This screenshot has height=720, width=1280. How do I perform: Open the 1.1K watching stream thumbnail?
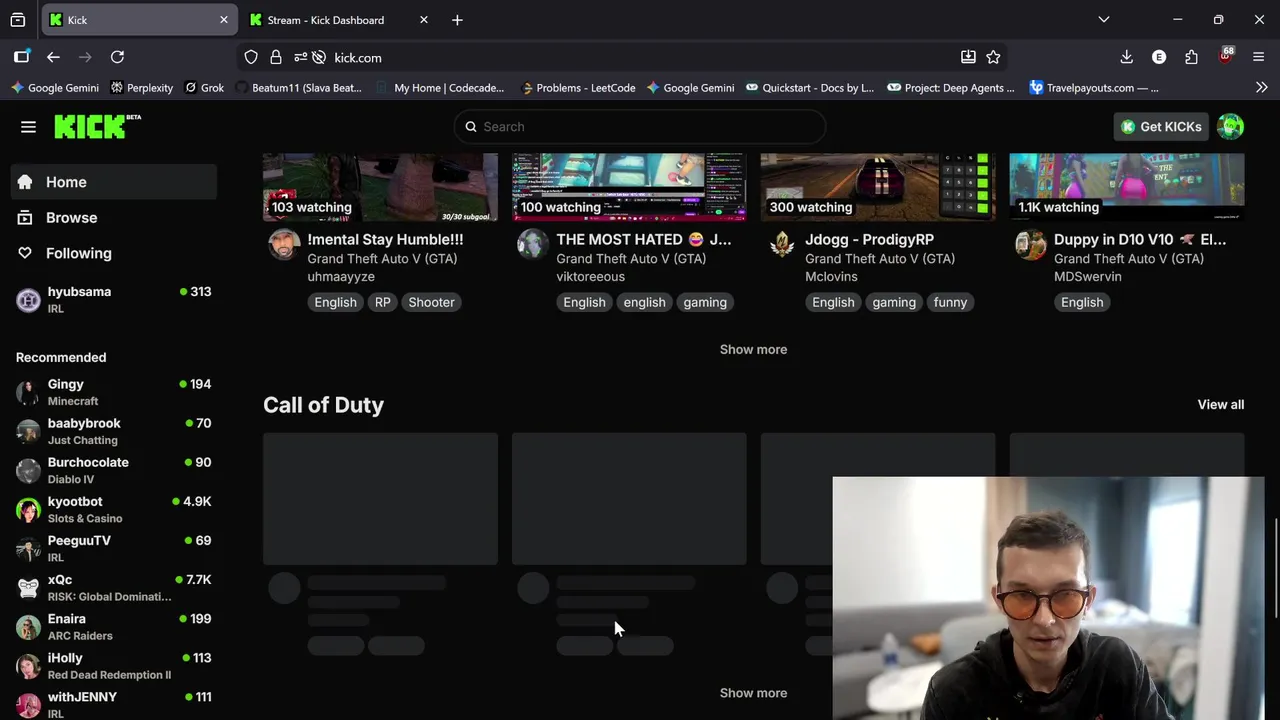[1127, 187]
